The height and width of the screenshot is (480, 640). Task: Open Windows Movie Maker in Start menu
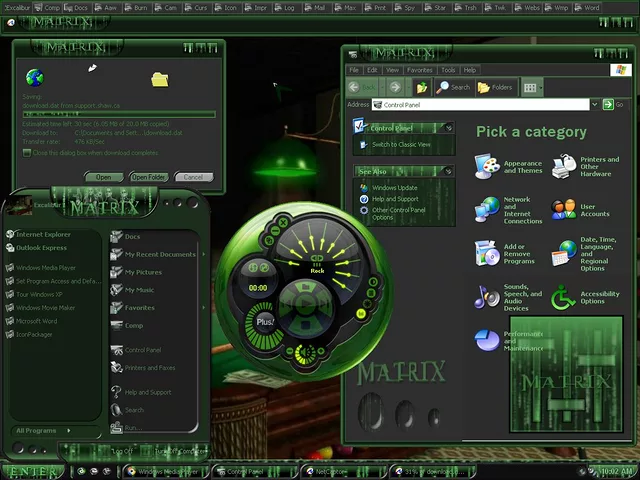coord(40,308)
